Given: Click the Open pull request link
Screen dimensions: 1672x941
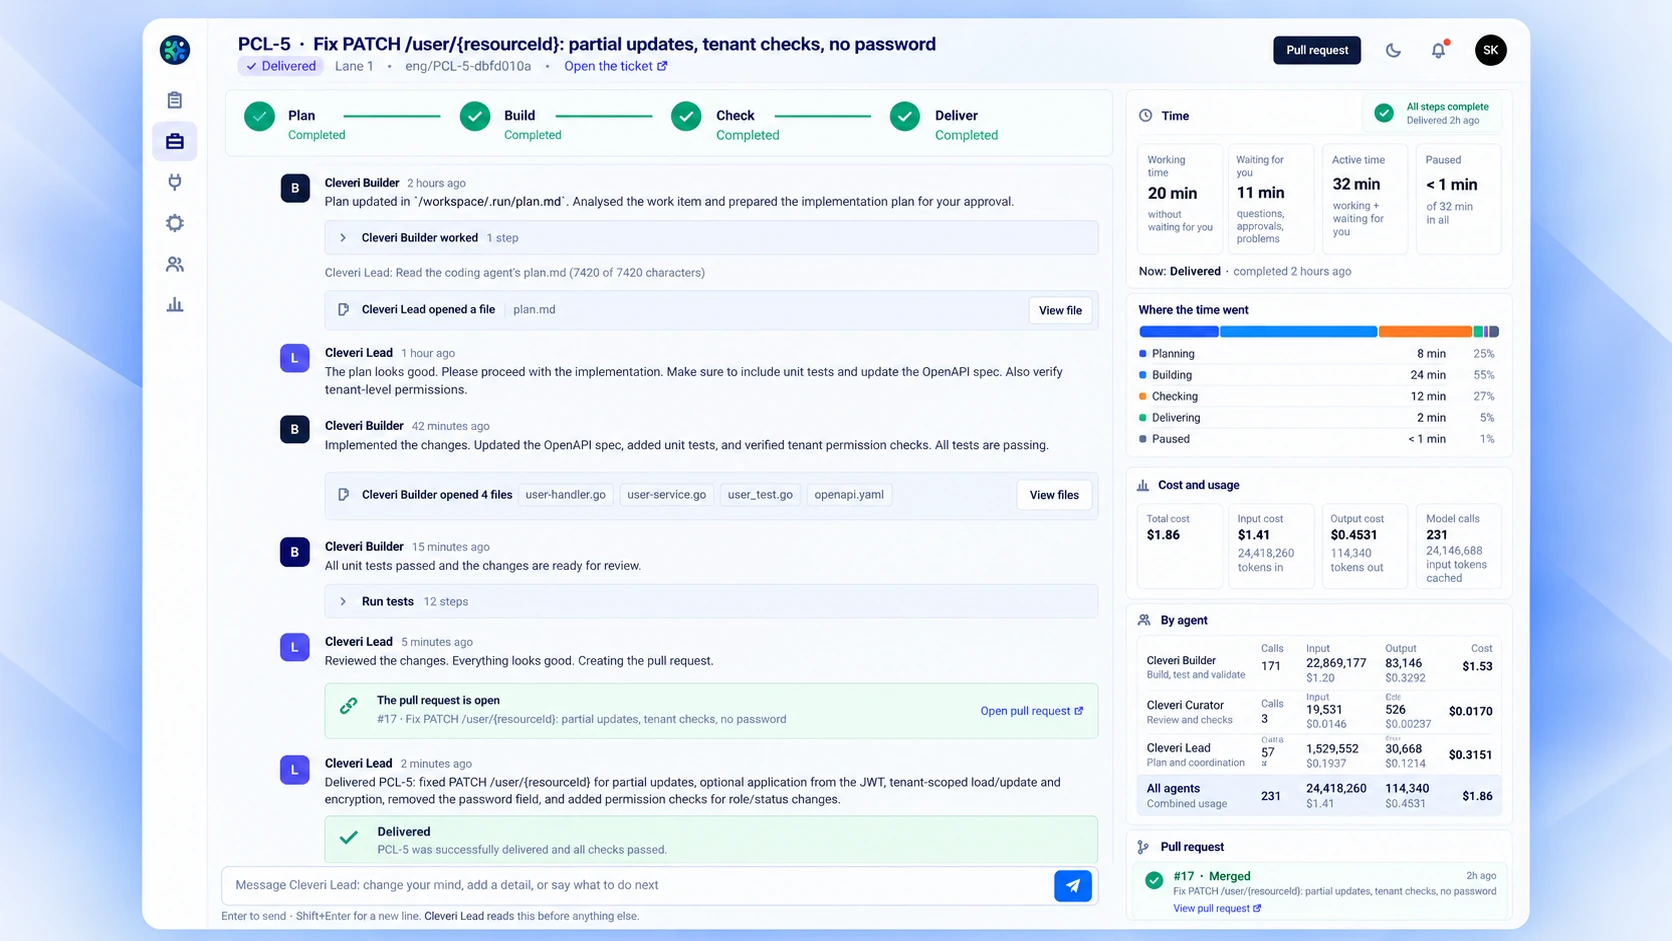Looking at the screenshot, I should 1031,711.
